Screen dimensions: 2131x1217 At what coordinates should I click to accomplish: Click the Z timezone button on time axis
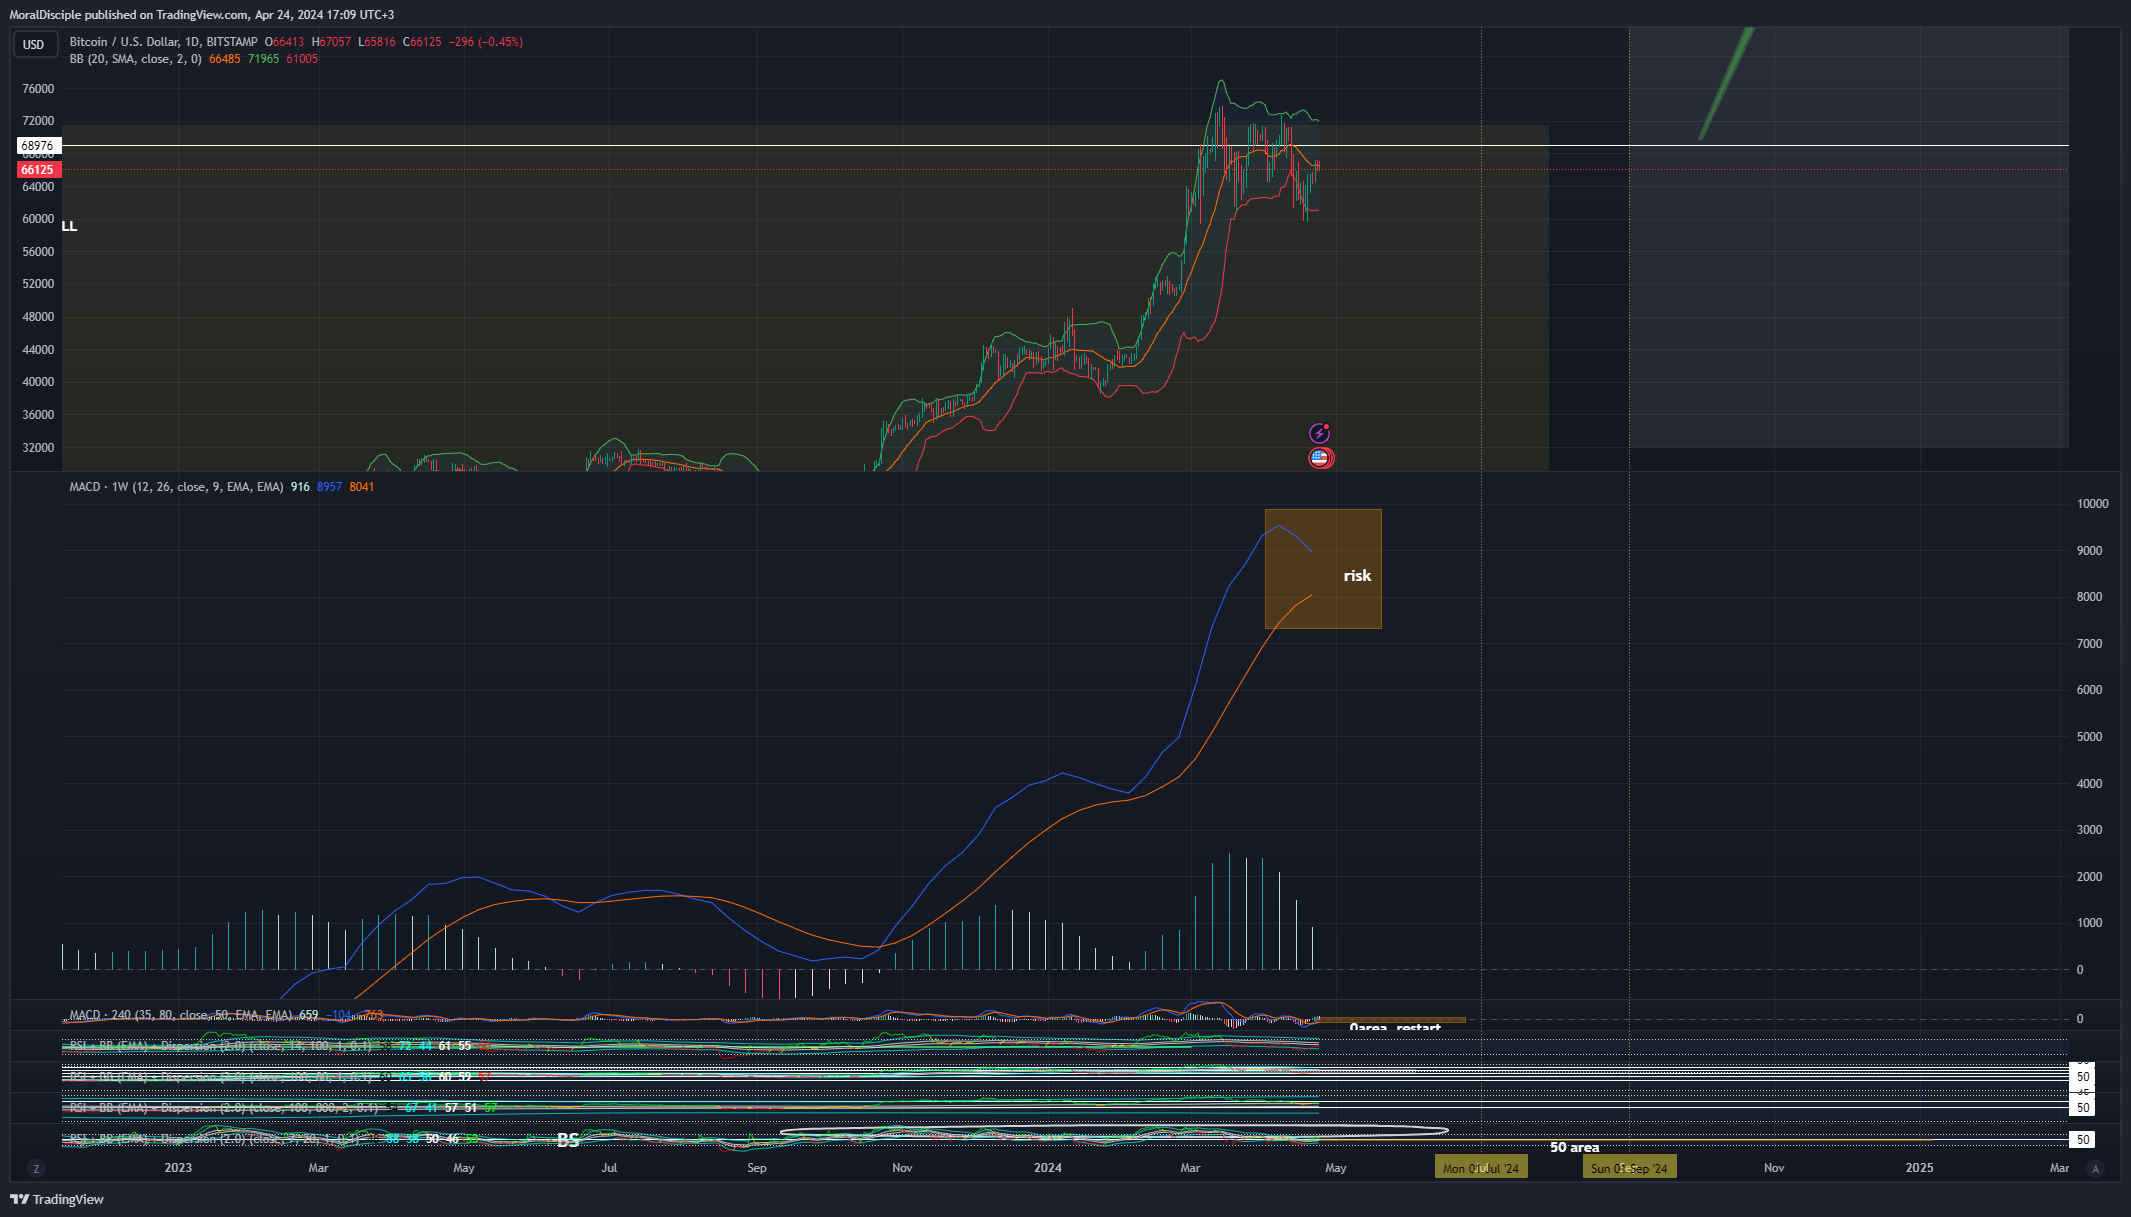point(36,1168)
